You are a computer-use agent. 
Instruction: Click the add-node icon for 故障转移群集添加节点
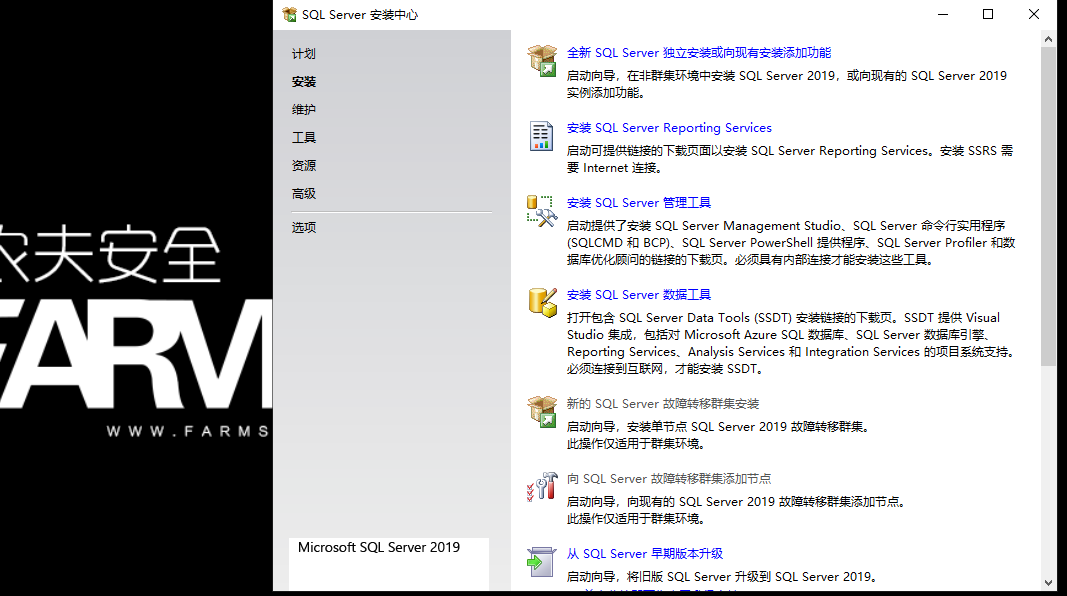(541, 488)
